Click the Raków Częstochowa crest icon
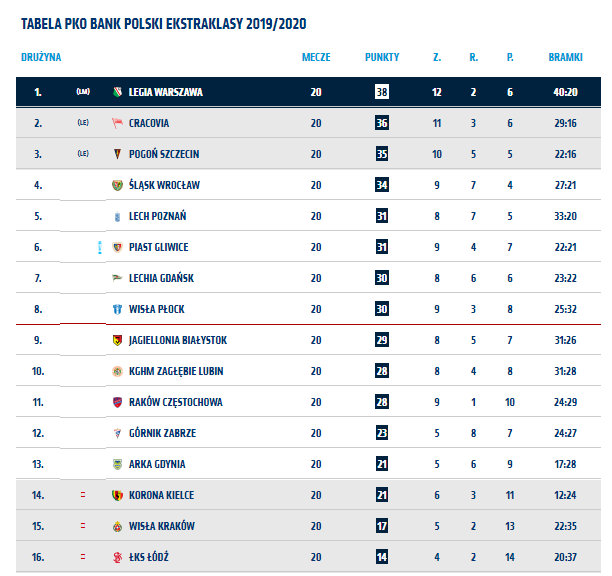 (117, 402)
